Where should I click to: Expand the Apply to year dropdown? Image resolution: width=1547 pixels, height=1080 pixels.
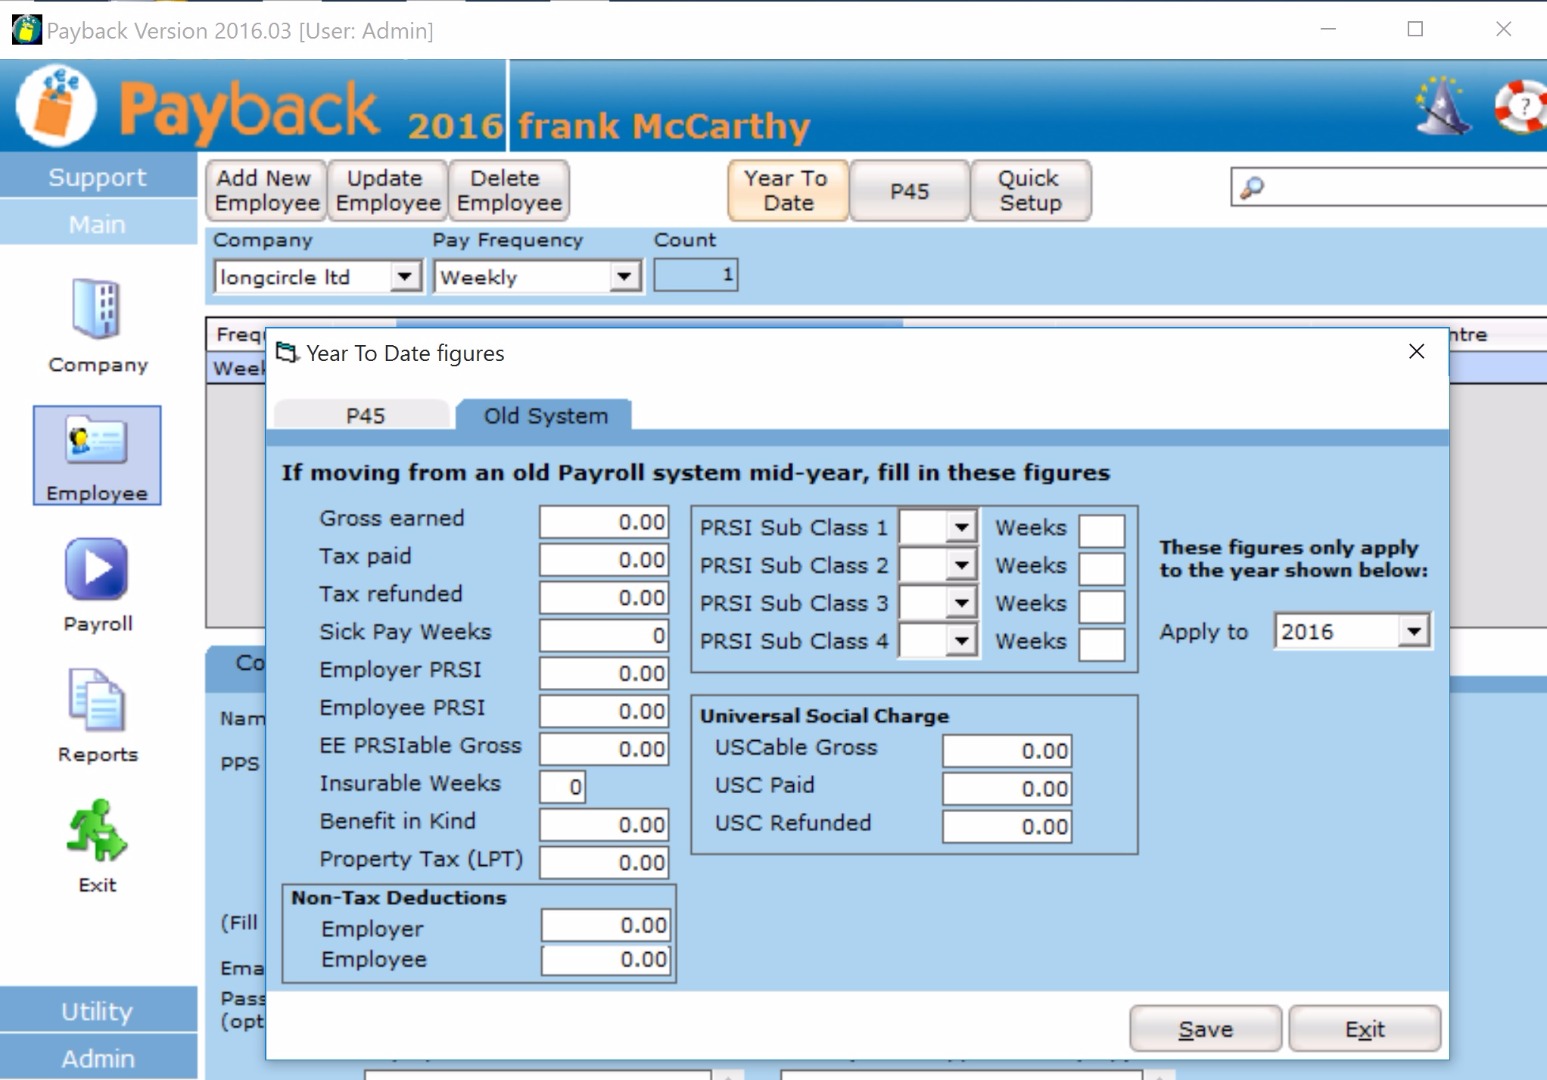(x=1413, y=631)
